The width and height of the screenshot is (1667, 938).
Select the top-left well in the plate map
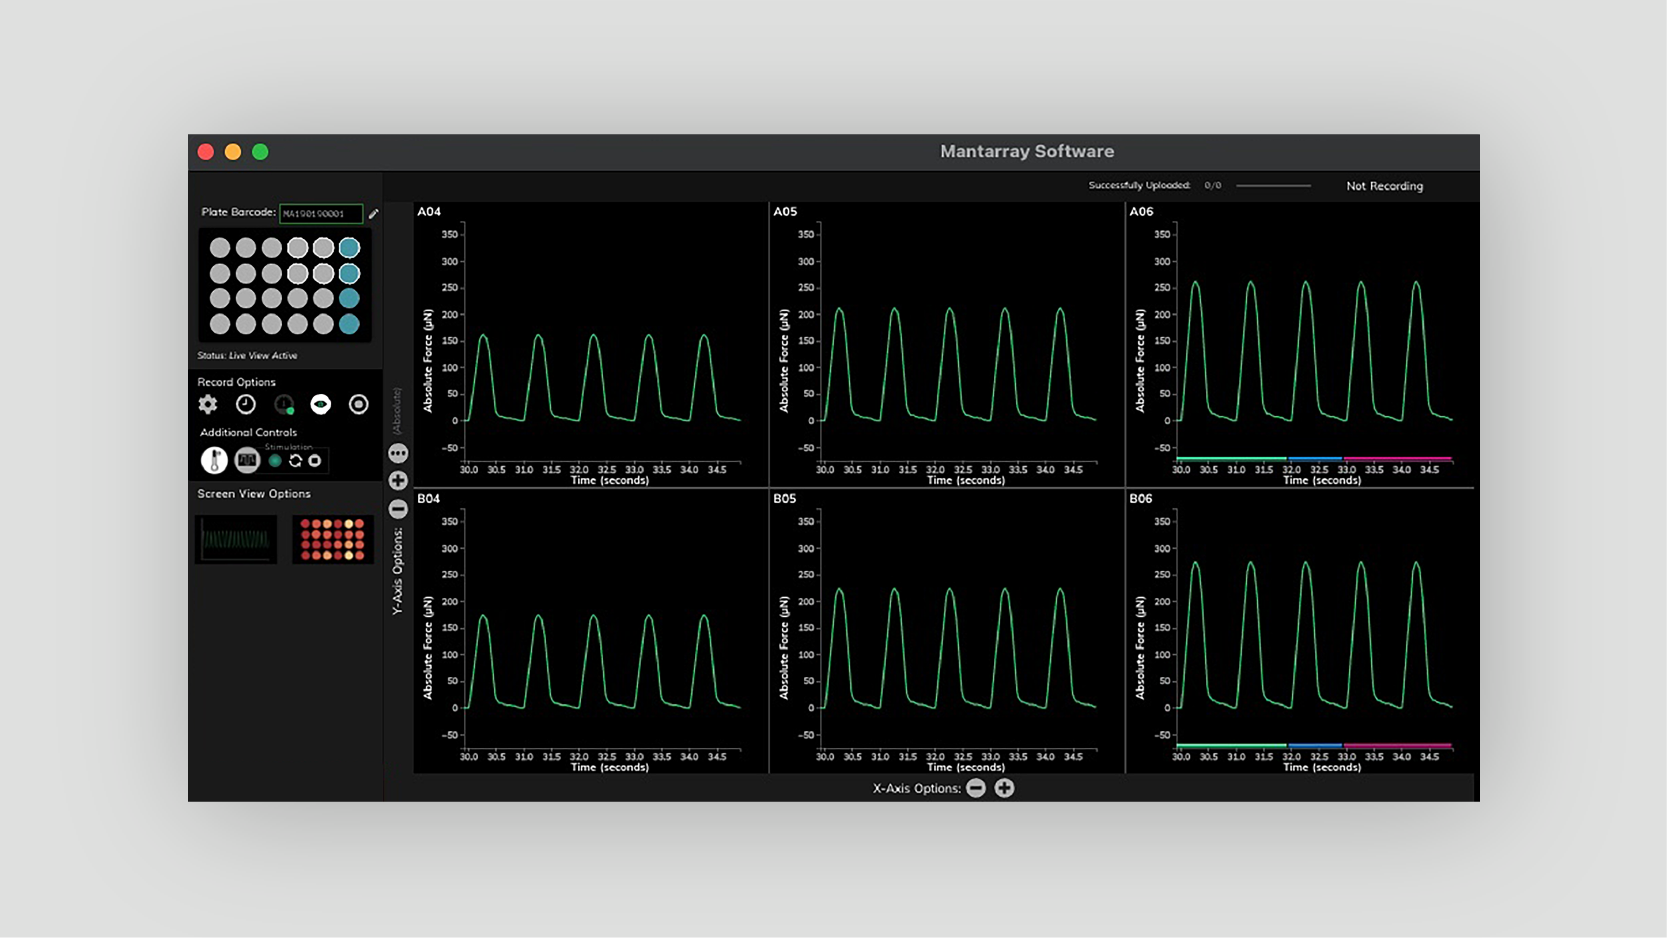[220, 248]
